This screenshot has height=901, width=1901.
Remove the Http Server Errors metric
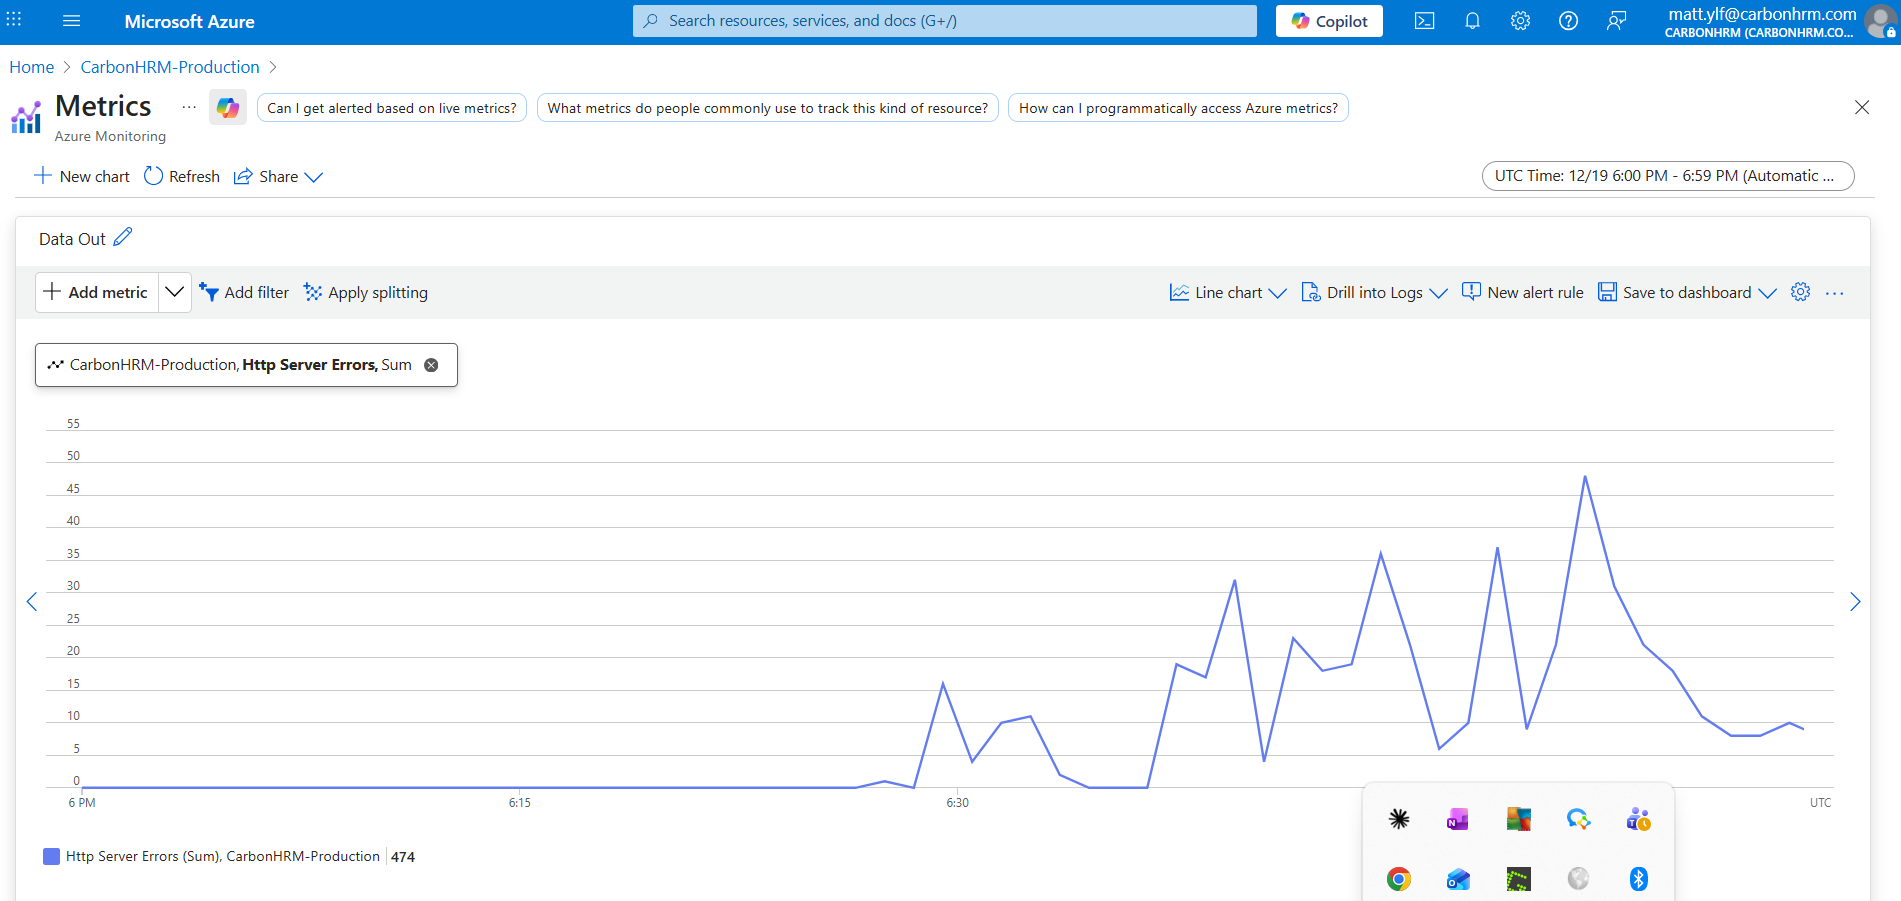pyautogui.click(x=431, y=365)
